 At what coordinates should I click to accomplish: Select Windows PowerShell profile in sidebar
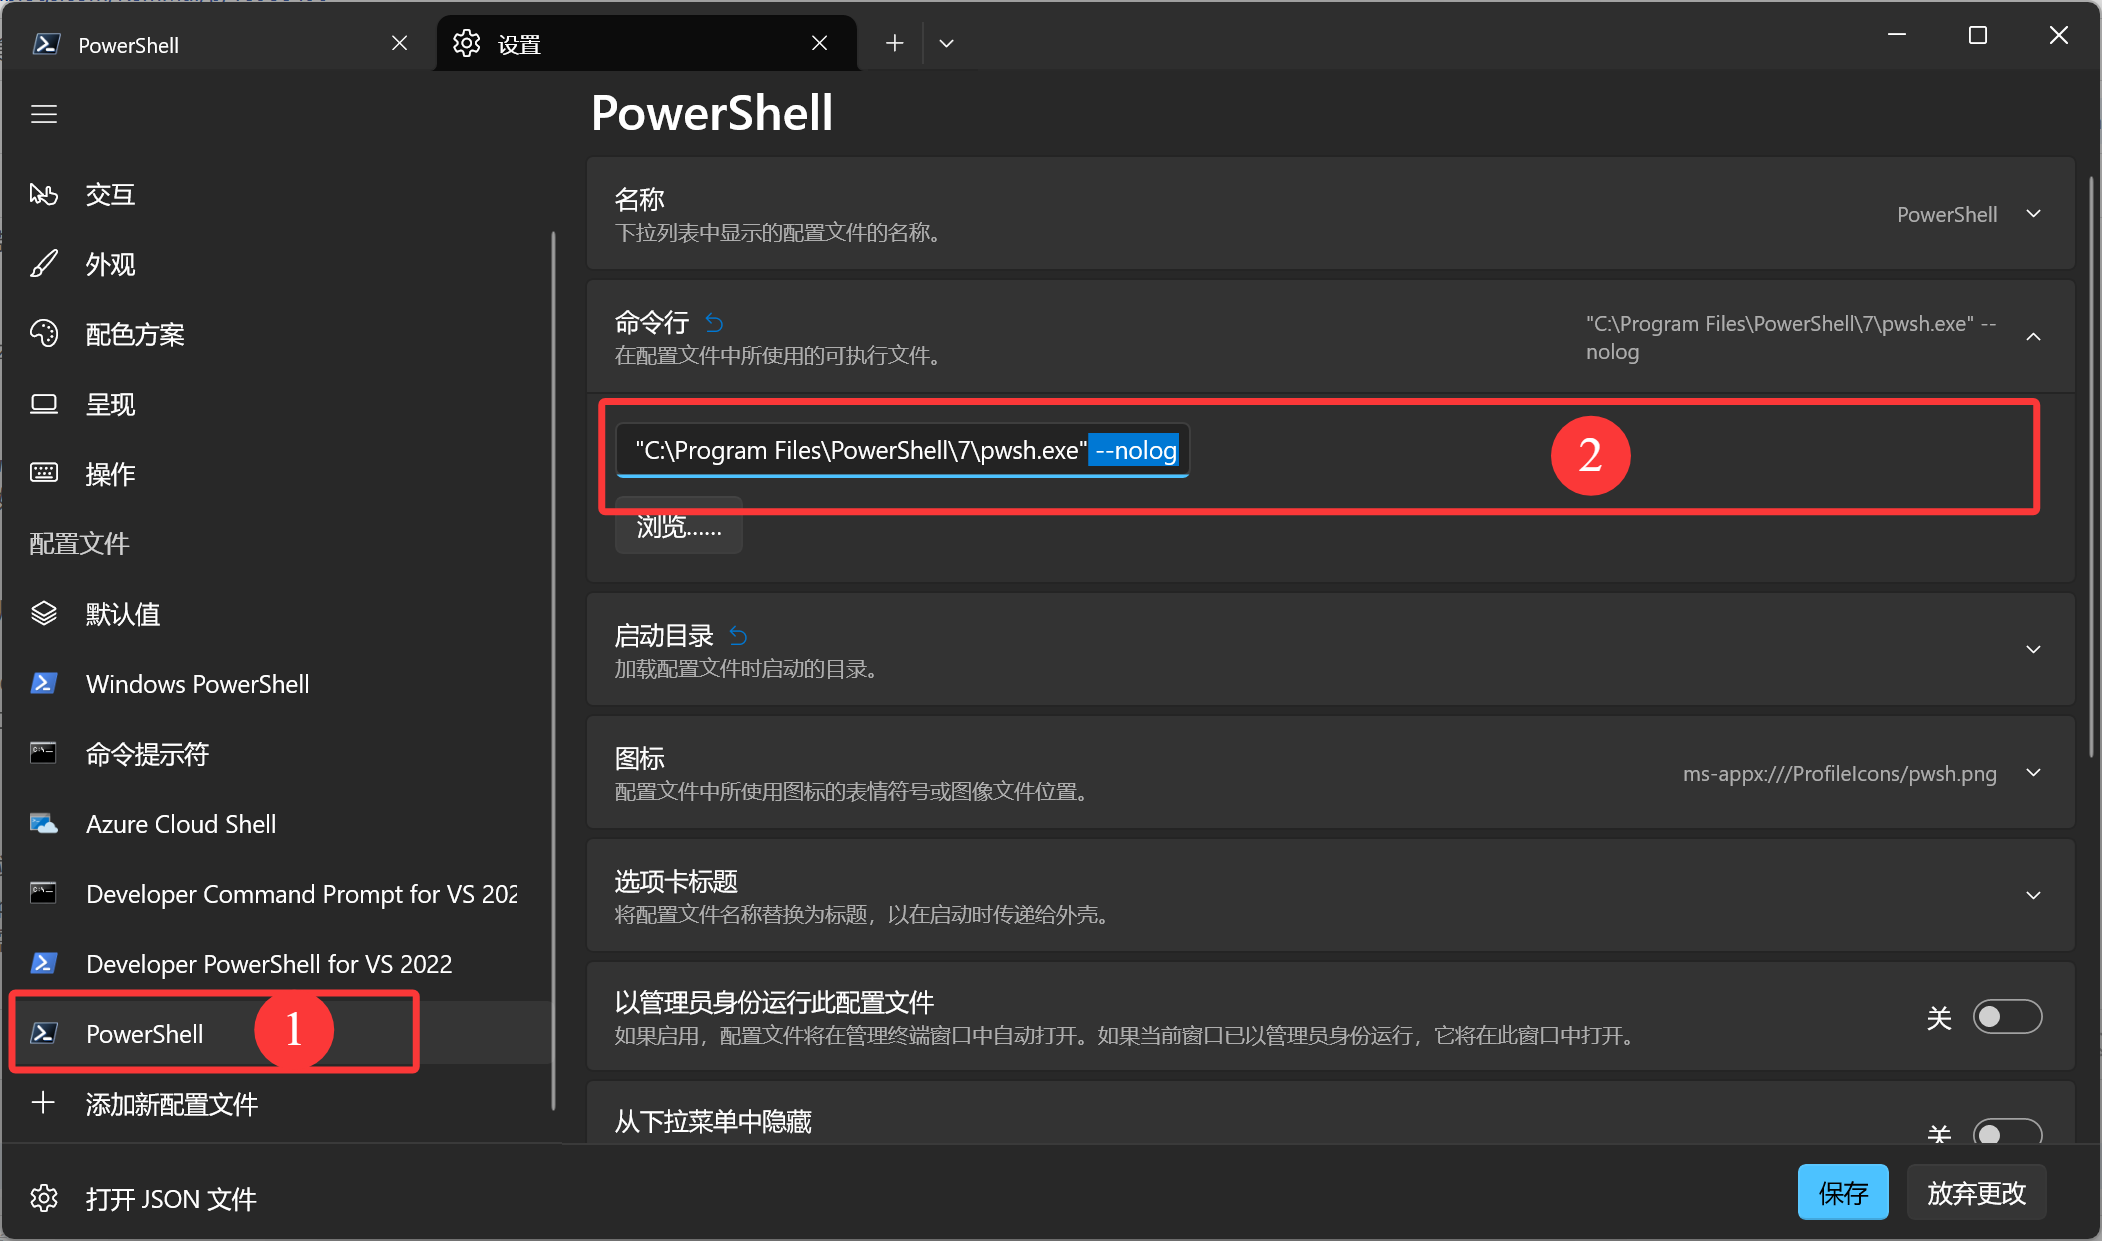(197, 684)
